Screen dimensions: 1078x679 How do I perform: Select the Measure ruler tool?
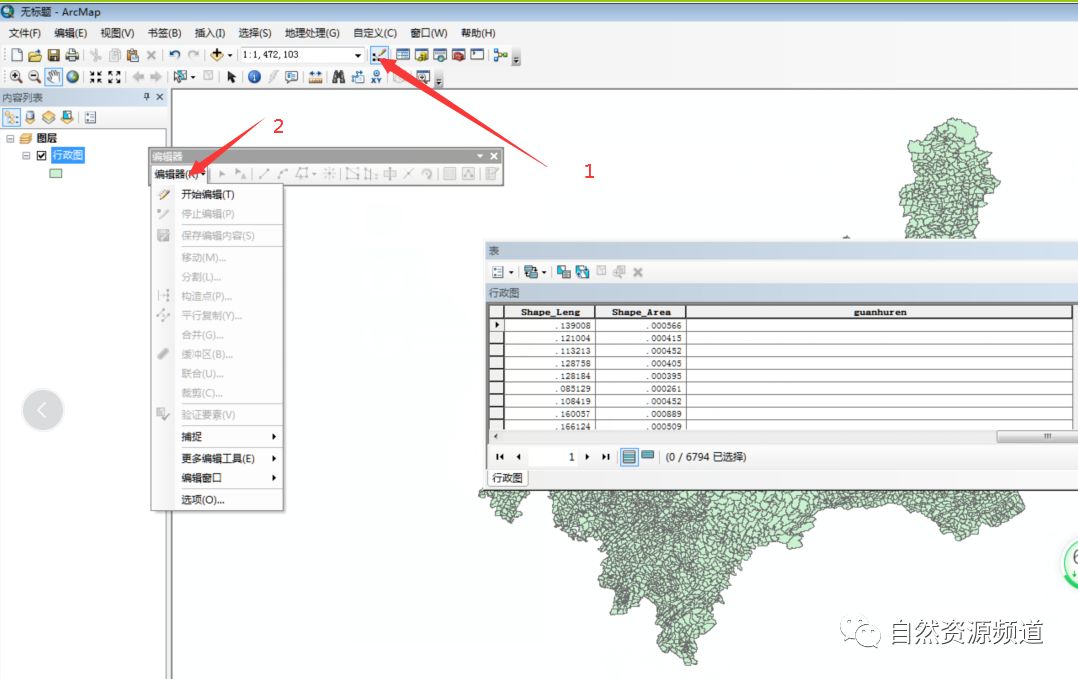coord(316,77)
